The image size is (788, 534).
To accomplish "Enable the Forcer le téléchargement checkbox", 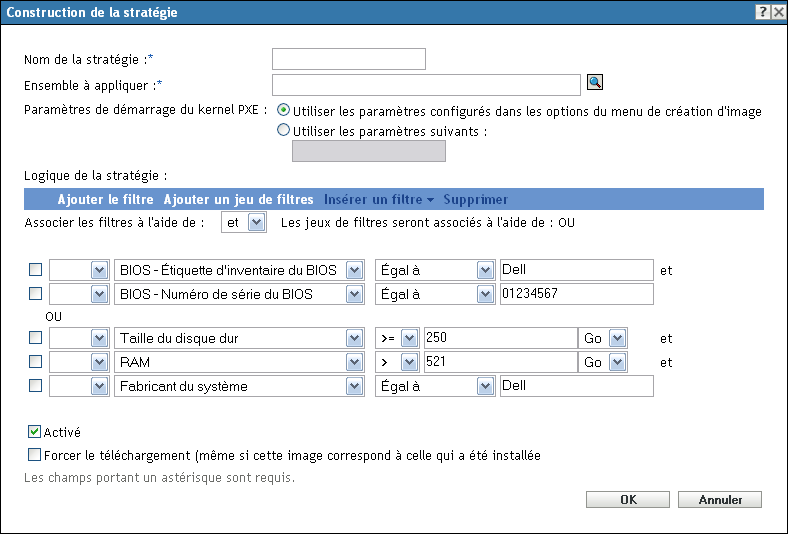I will pos(35,455).
